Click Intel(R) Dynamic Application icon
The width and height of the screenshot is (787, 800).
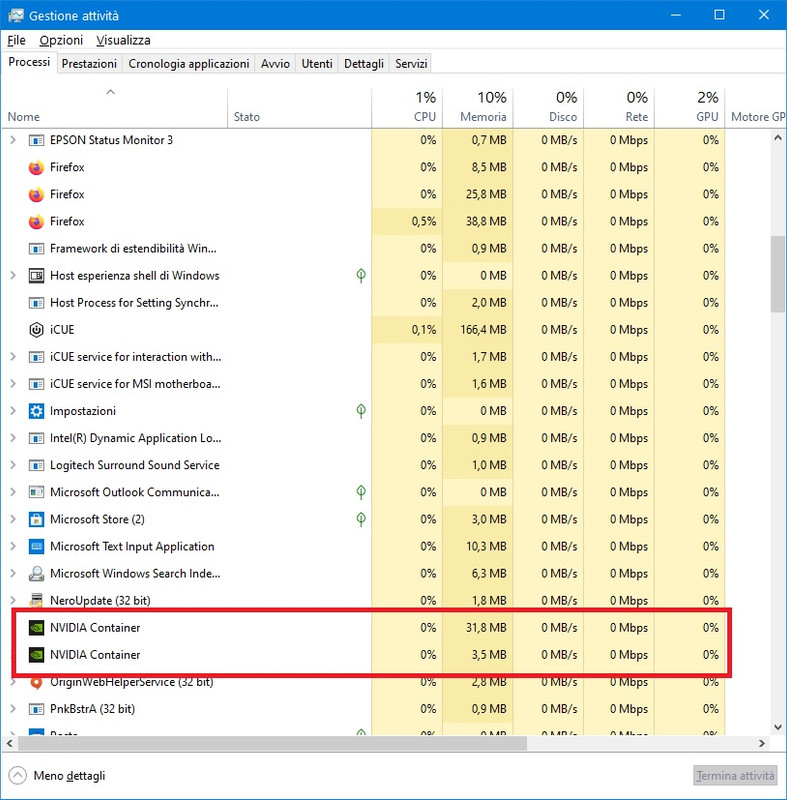coord(36,438)
